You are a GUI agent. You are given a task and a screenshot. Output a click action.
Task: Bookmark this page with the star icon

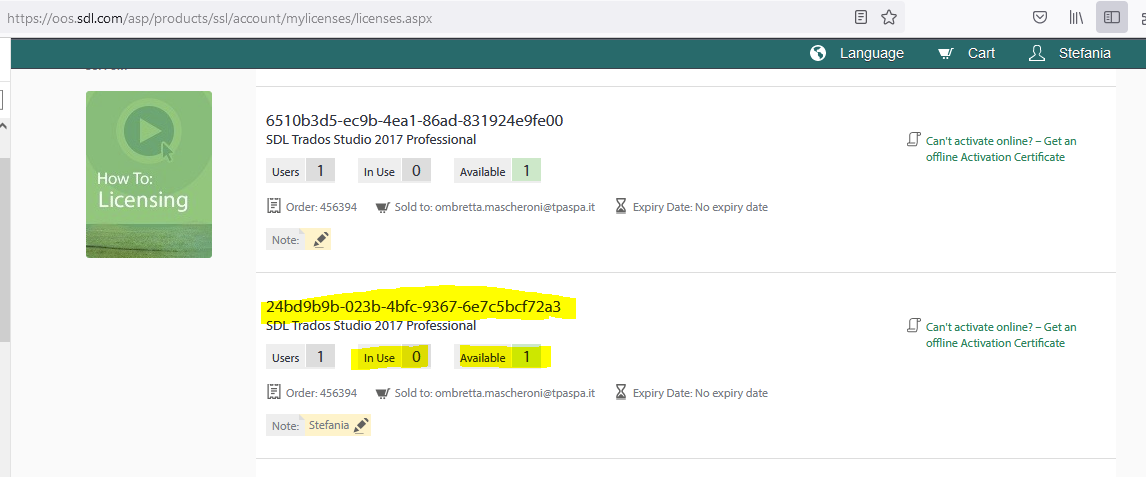coord(888,18)
